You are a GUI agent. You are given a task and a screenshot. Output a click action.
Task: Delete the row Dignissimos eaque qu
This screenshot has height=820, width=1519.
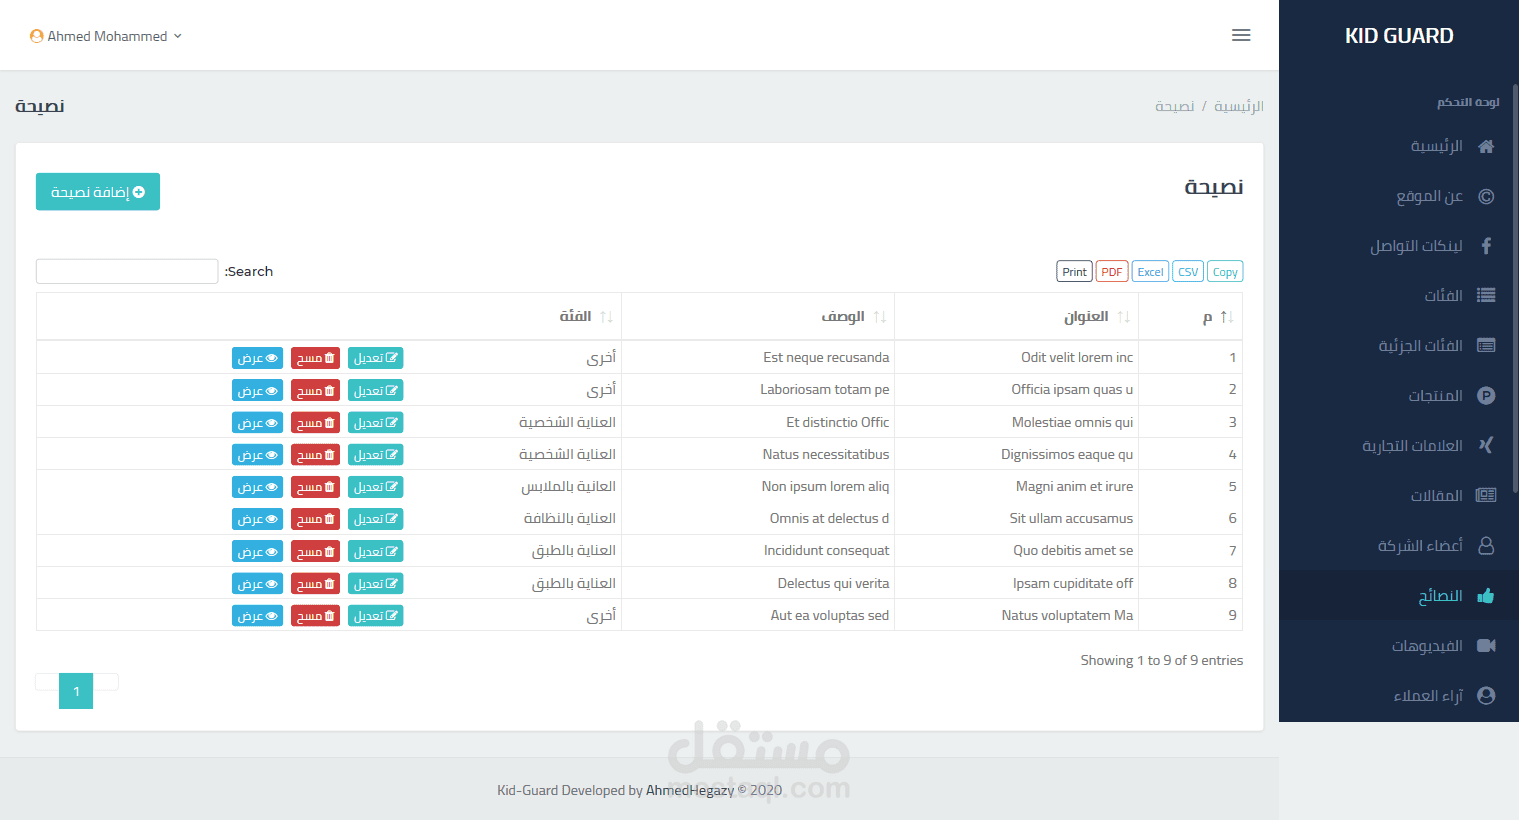coord(315,455)
